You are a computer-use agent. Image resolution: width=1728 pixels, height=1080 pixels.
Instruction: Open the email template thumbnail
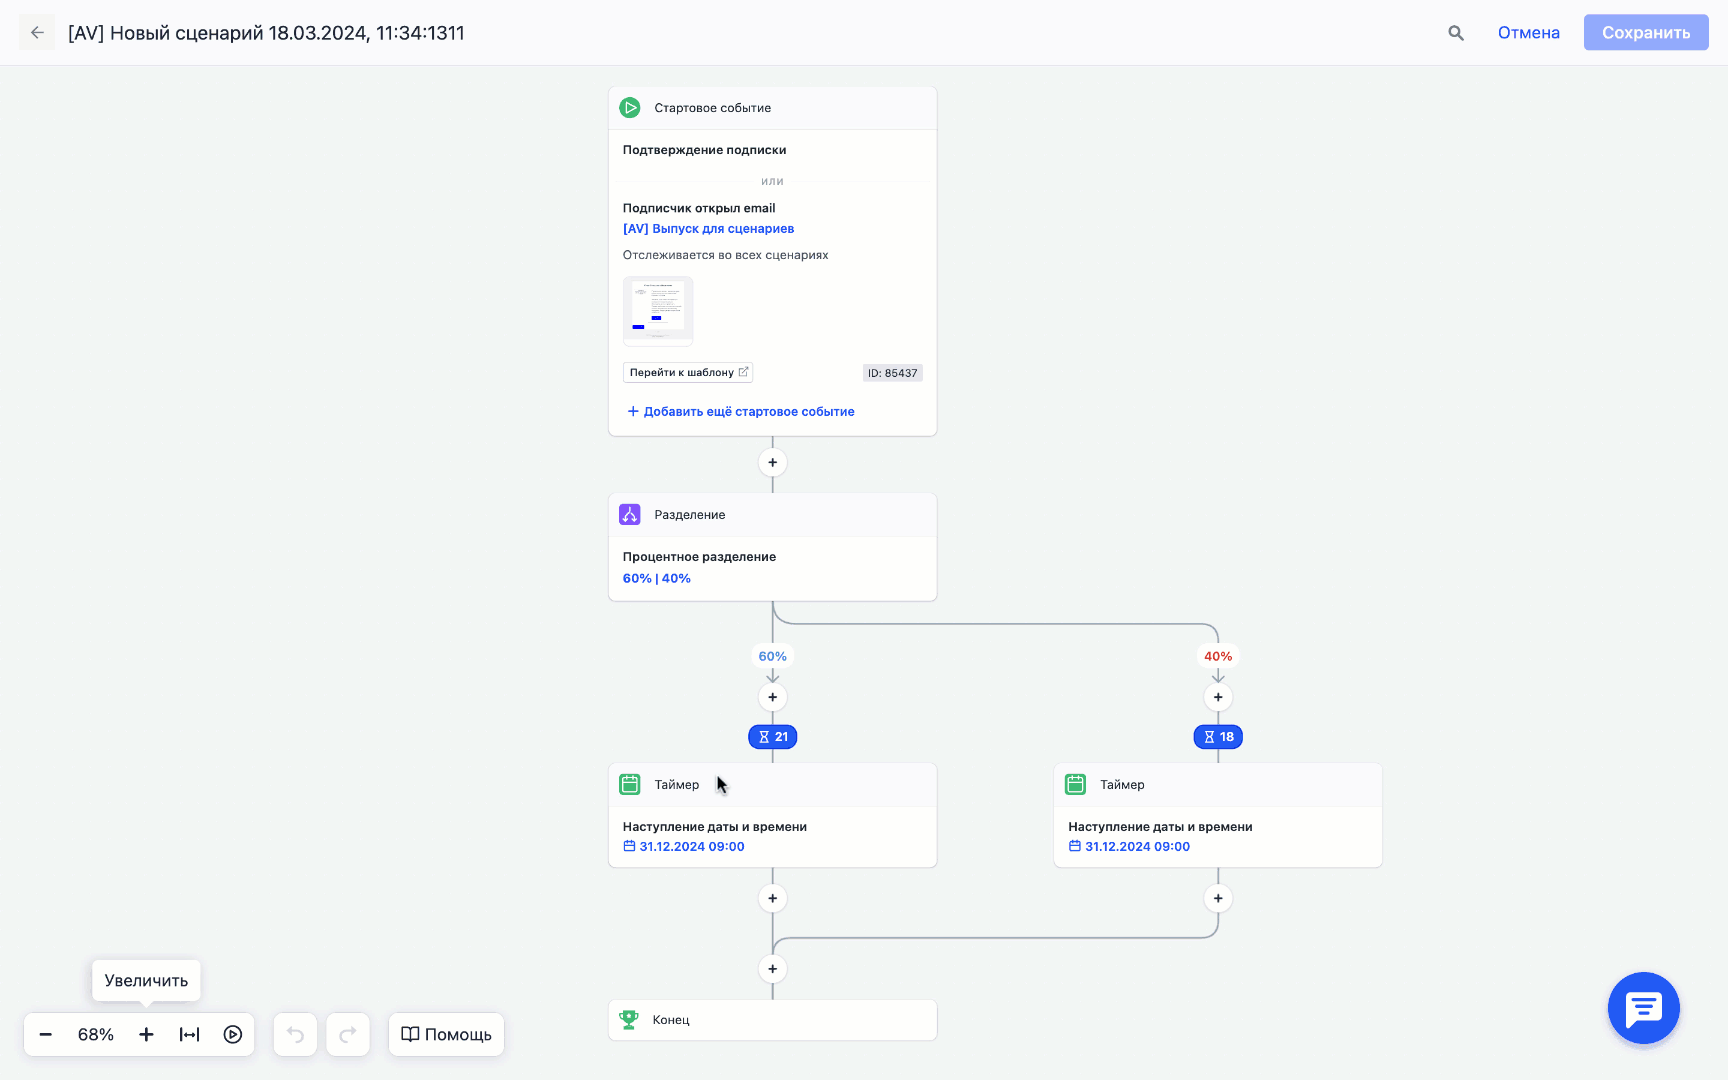coord(658,310)
